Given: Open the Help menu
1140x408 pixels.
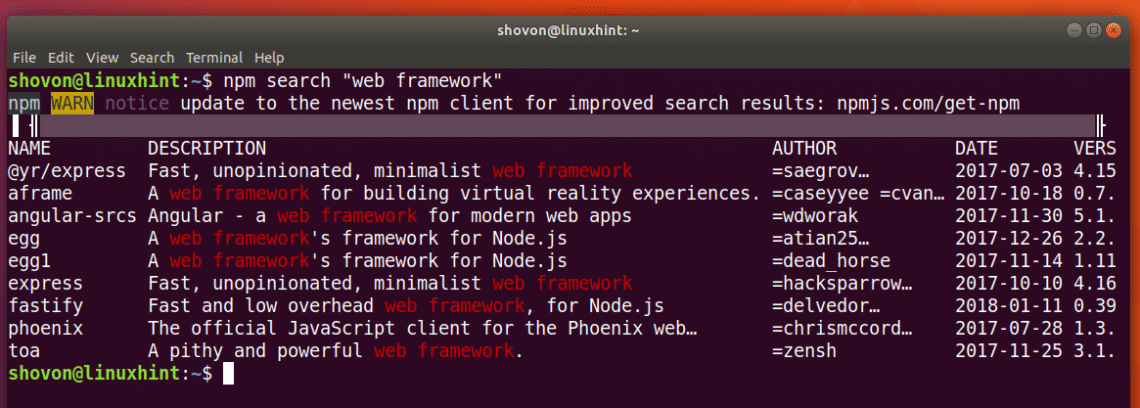Looking at the screenshot, I should (270, 58).
